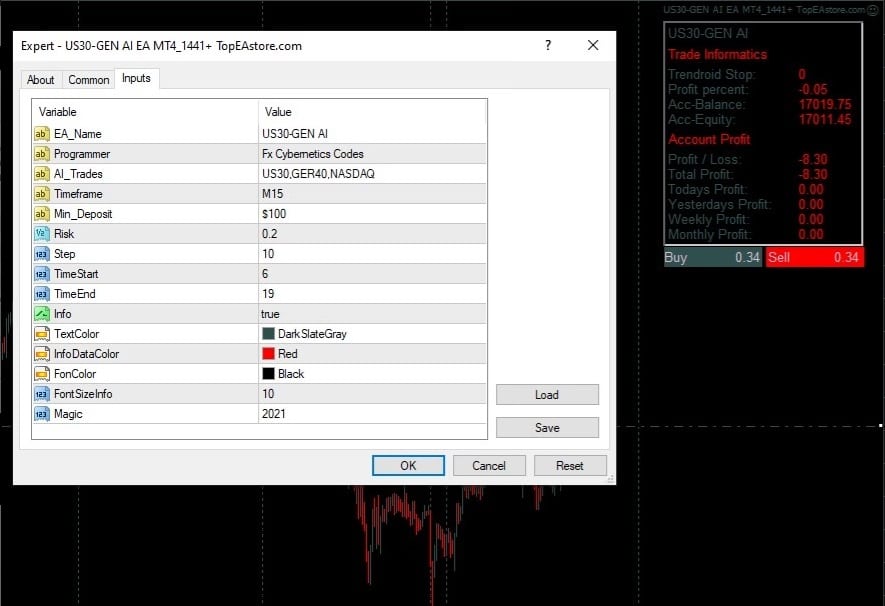
Task: Switch to the About tab
Action: point(41,80)
